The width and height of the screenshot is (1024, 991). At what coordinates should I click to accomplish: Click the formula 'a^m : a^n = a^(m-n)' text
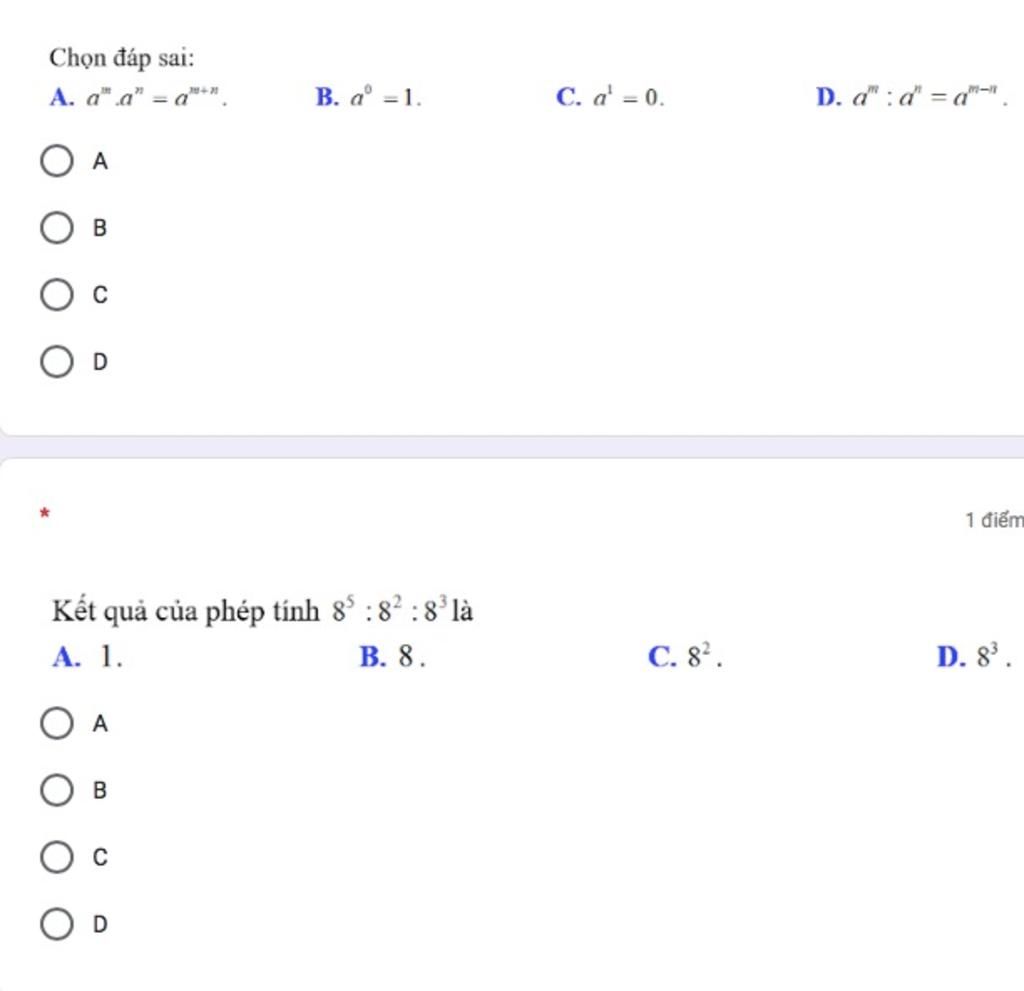tap(930, 98)
